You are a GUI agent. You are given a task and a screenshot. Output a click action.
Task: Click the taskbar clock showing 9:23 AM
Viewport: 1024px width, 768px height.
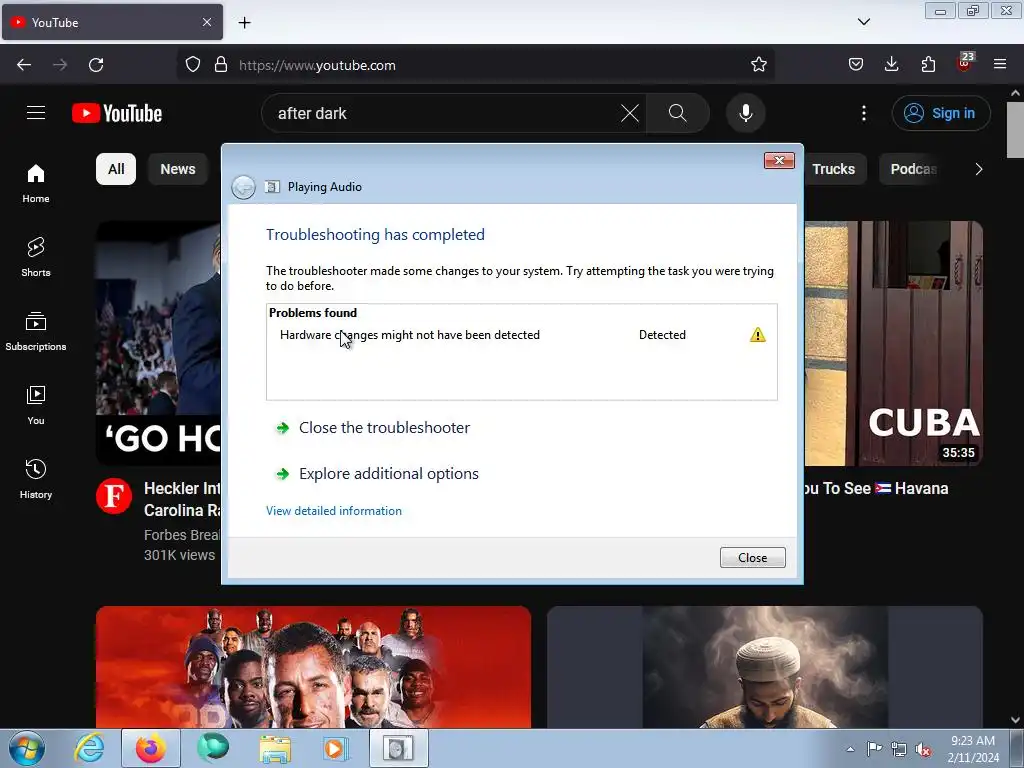pyautogui.click(x=973, y=749)
